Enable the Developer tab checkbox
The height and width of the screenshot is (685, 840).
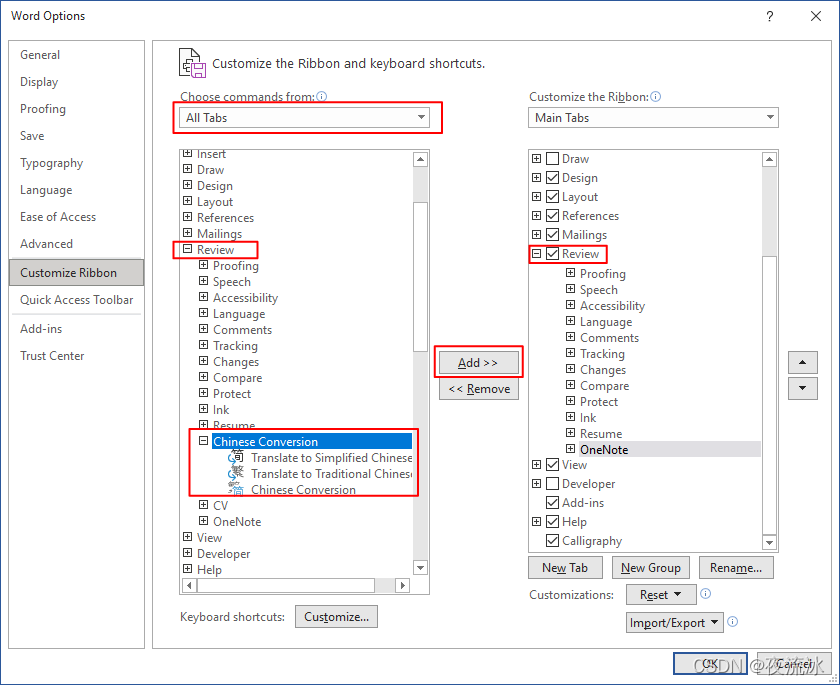(552, 484)
